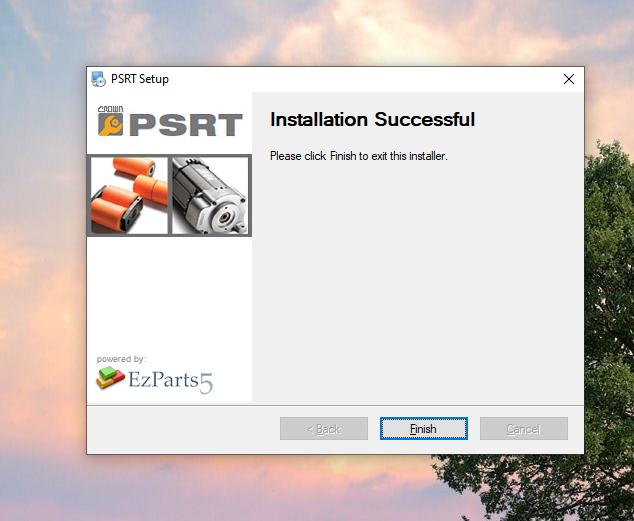The image size is (634, 521).
Task: Click the small Crown brand text
Action: coord(110,109)
